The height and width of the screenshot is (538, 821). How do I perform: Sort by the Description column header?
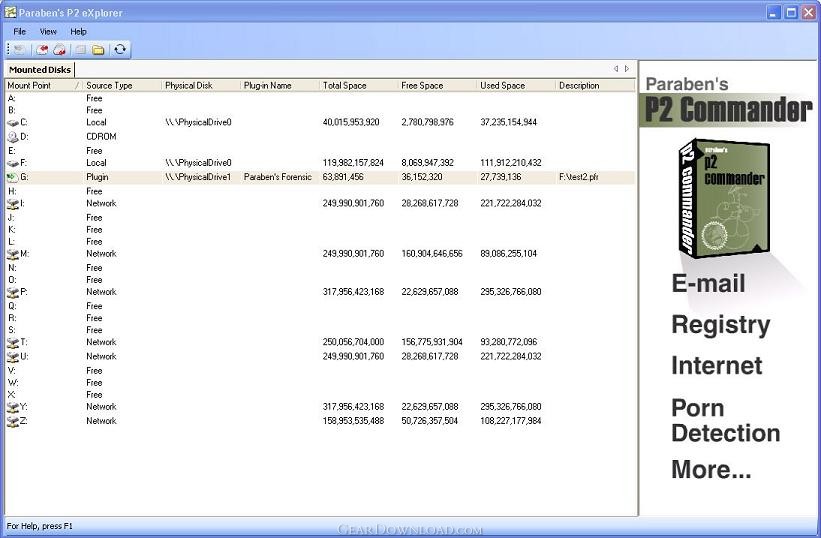pos(595,85)
